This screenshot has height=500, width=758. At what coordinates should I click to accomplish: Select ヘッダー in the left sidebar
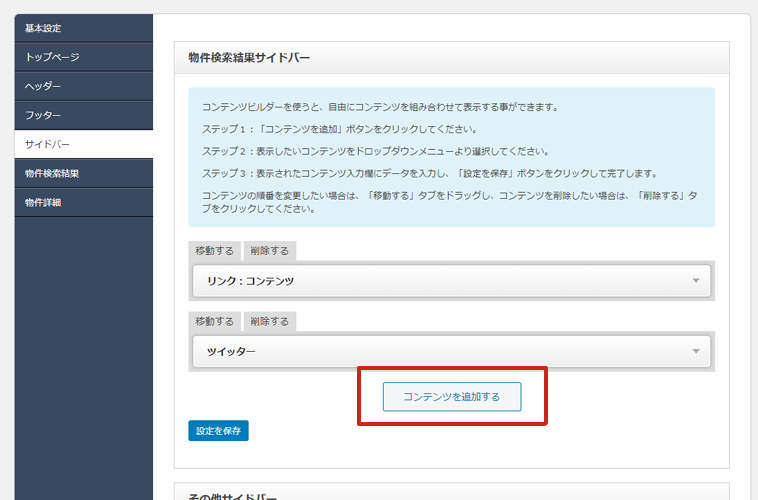(x=43, y=86)
